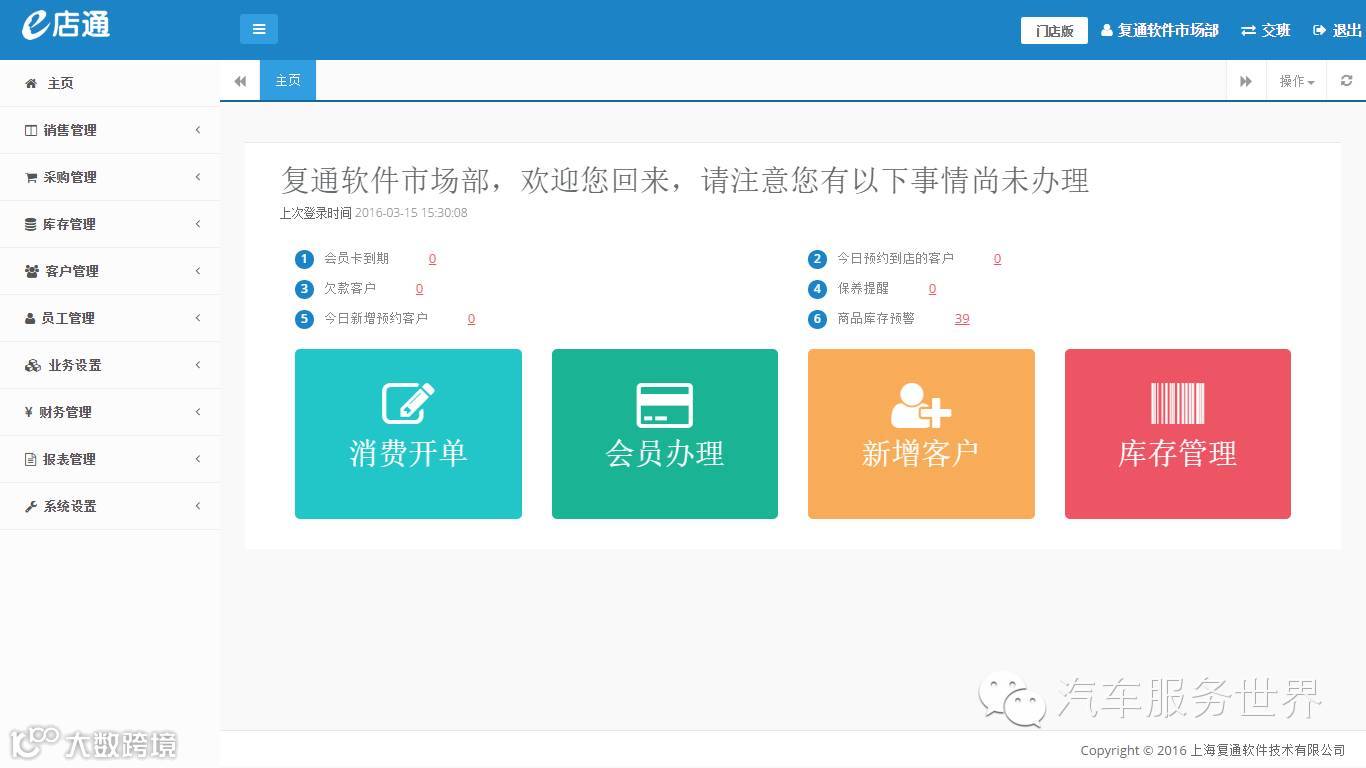1366x768 pixels.
Task: Click the document icon for 报表管理
Action: [x=31, y=459]
